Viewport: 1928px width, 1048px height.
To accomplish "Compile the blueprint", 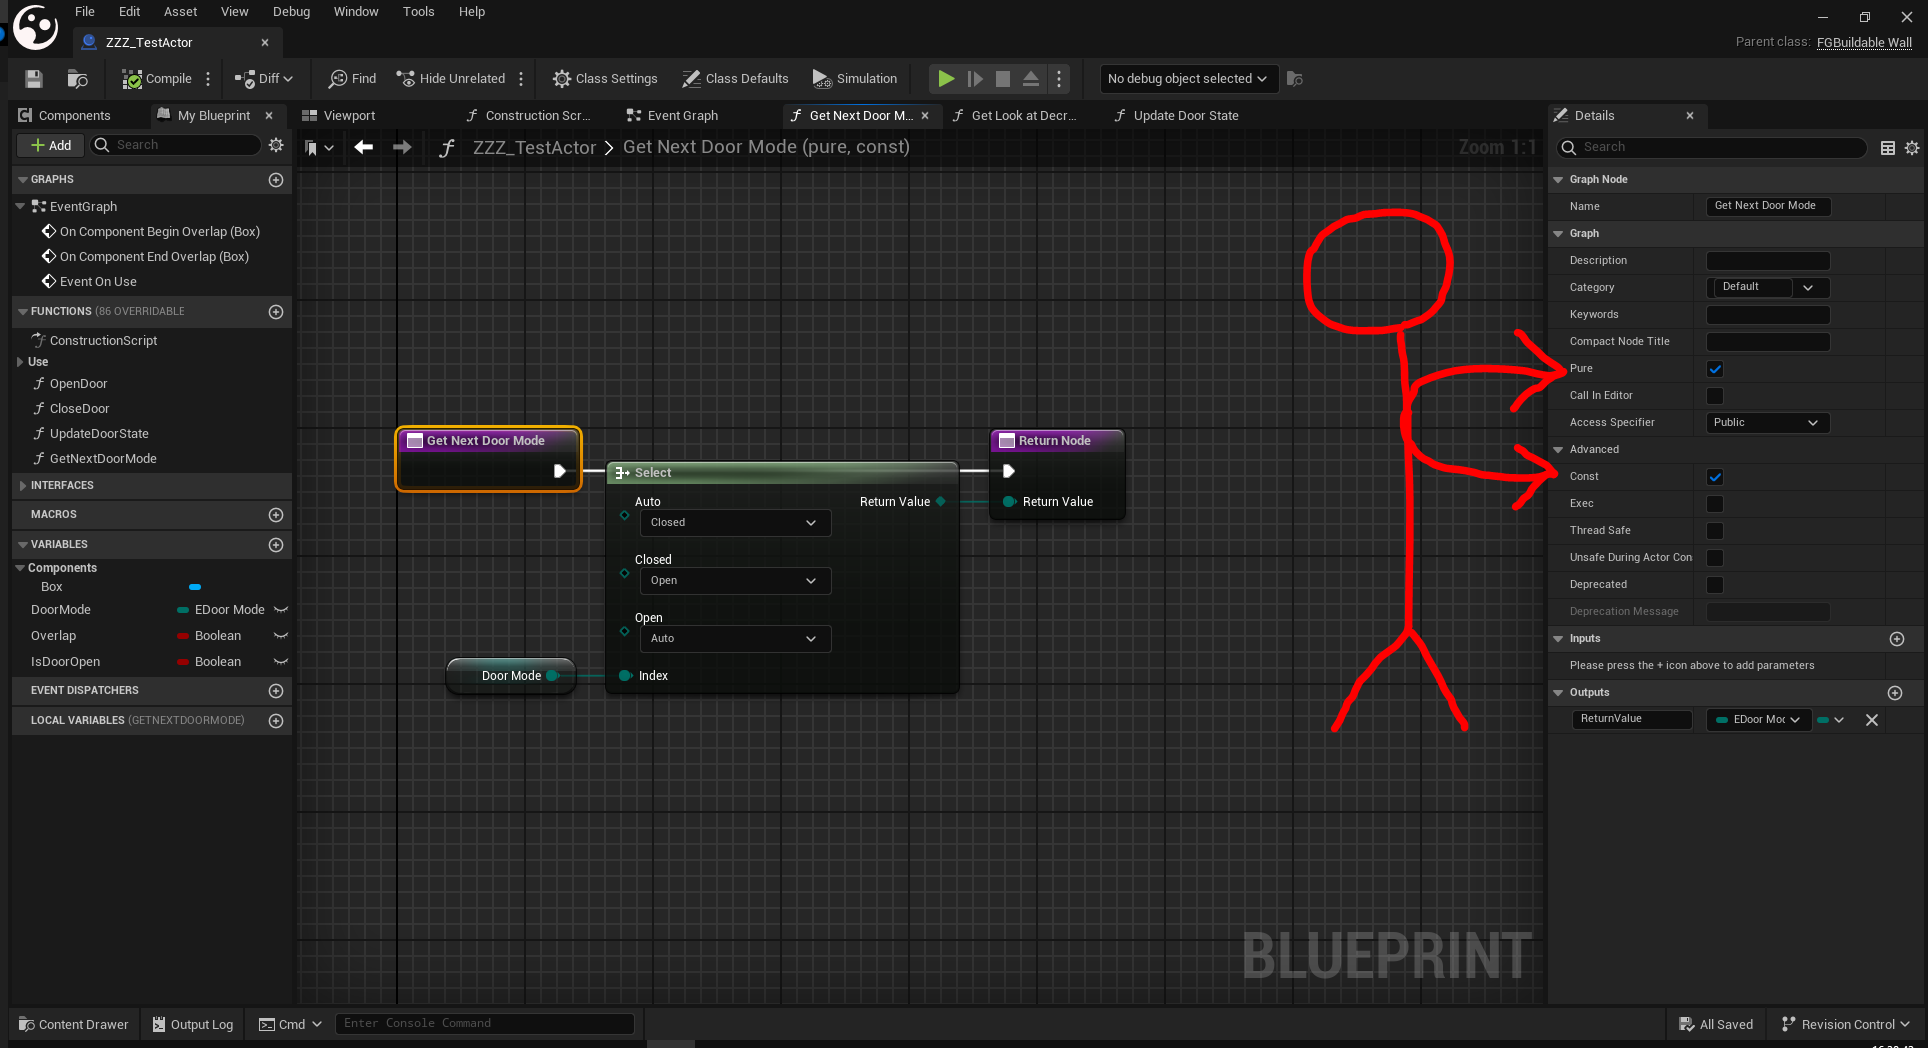I will (x=157, y=79).
